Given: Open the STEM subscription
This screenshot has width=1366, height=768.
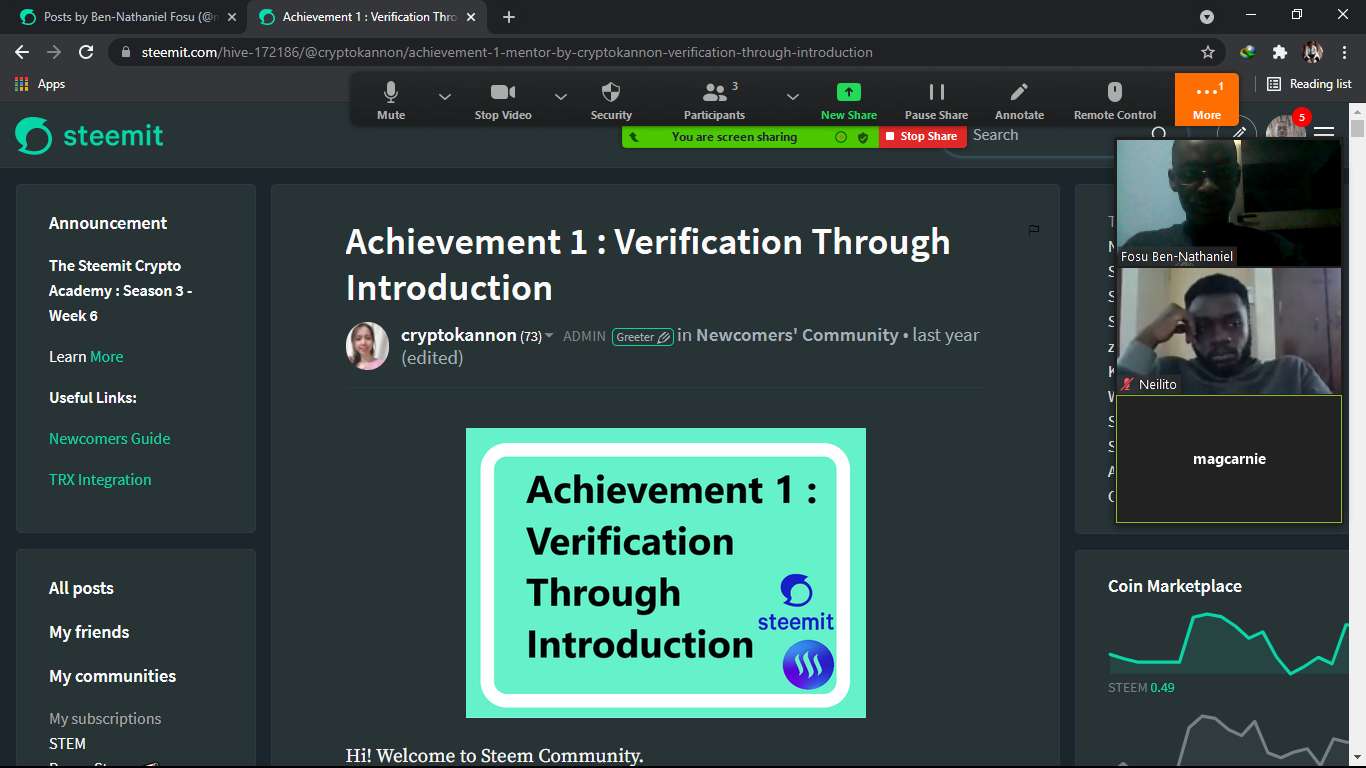Looking at the screenshot, I should 67,744.
